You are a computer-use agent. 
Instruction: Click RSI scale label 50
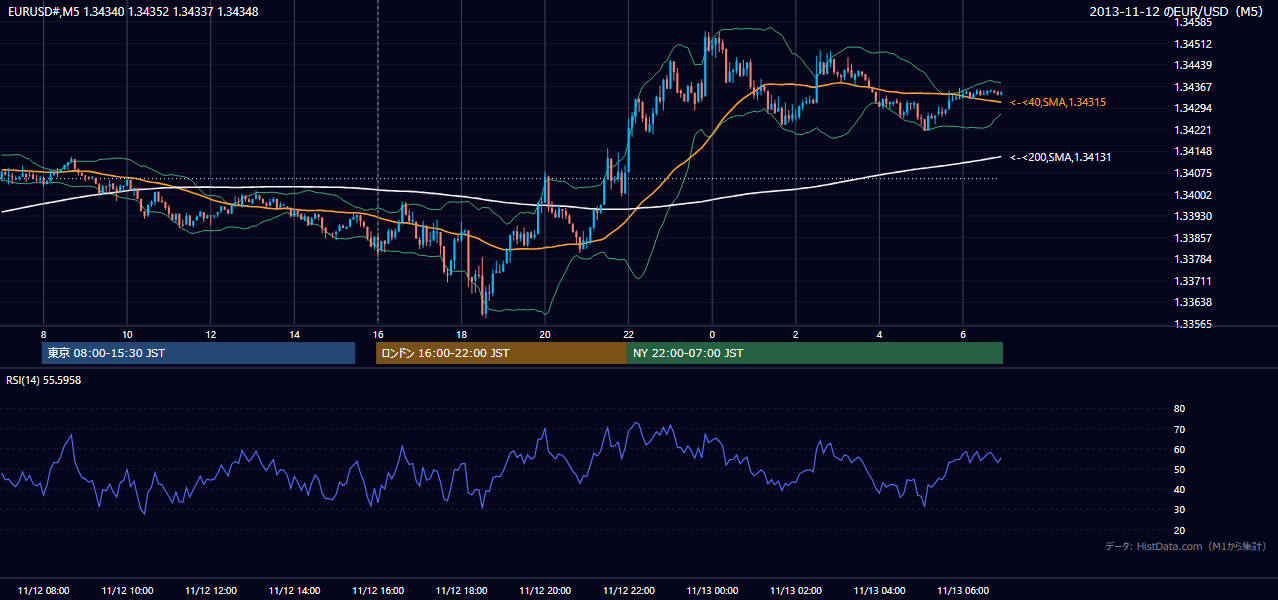click(x=1179, y=470)
